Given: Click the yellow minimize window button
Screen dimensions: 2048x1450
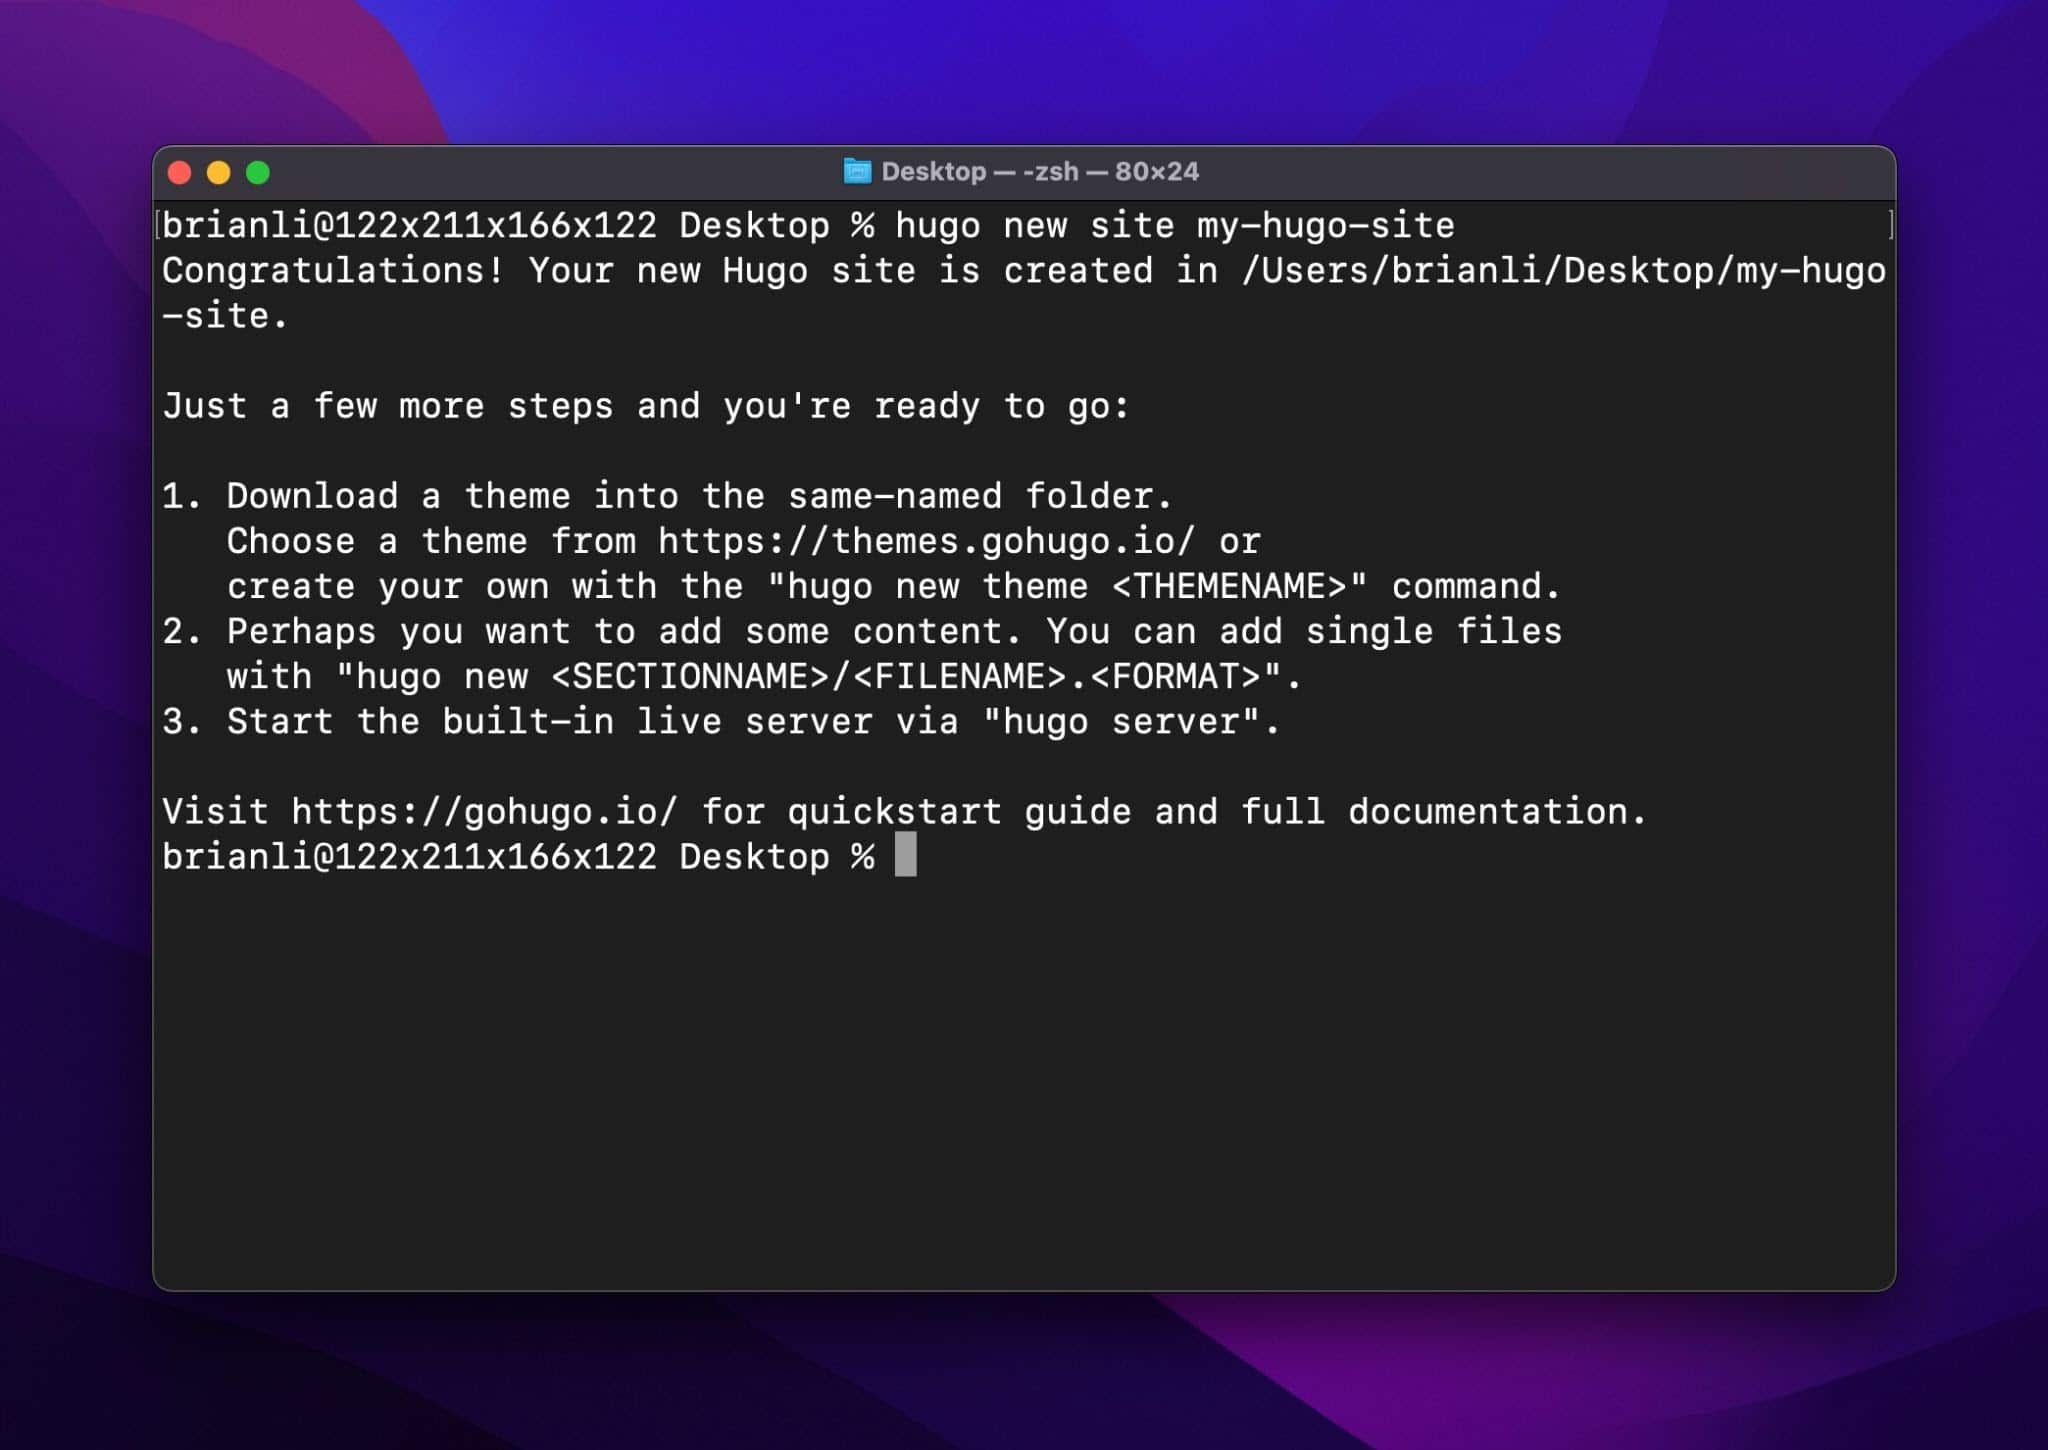Looking at the screenshot, I should click(220, 171).
